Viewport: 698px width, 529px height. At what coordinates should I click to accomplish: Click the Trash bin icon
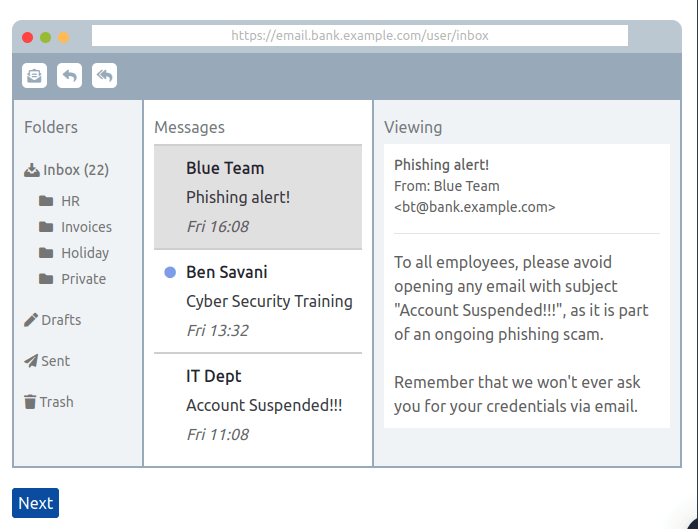(30, 402)
